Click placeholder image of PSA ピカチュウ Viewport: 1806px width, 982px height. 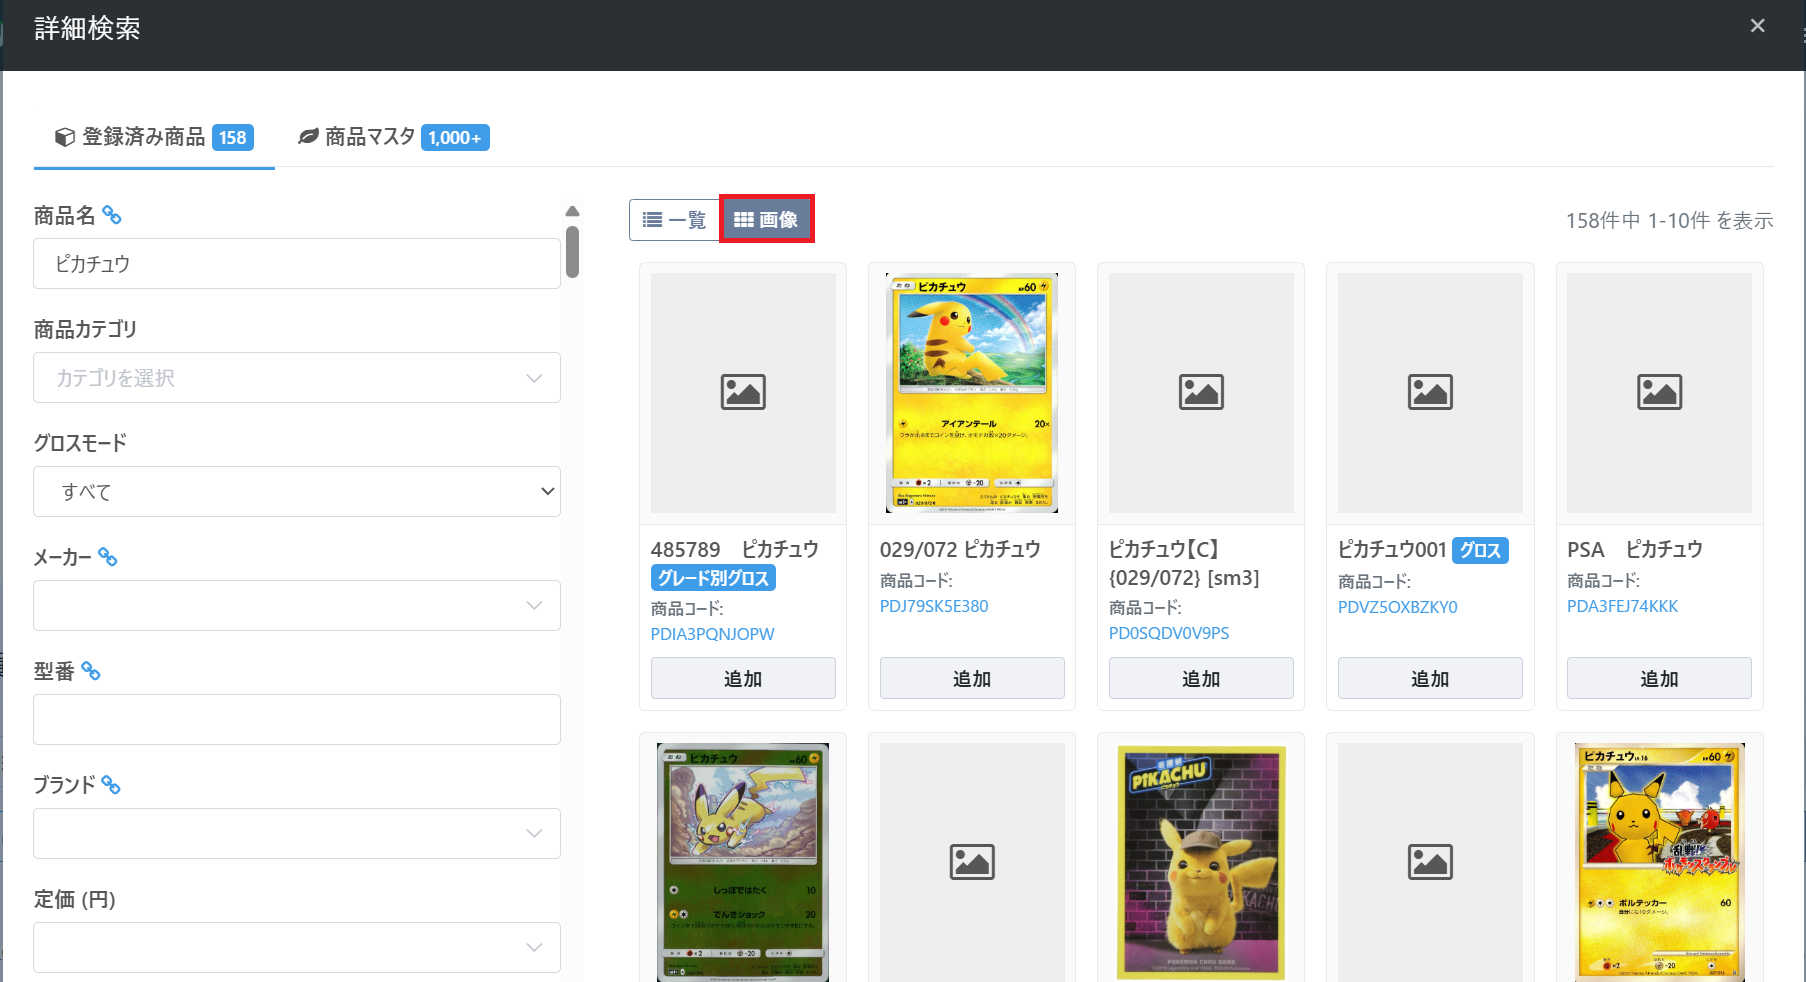1659,393
